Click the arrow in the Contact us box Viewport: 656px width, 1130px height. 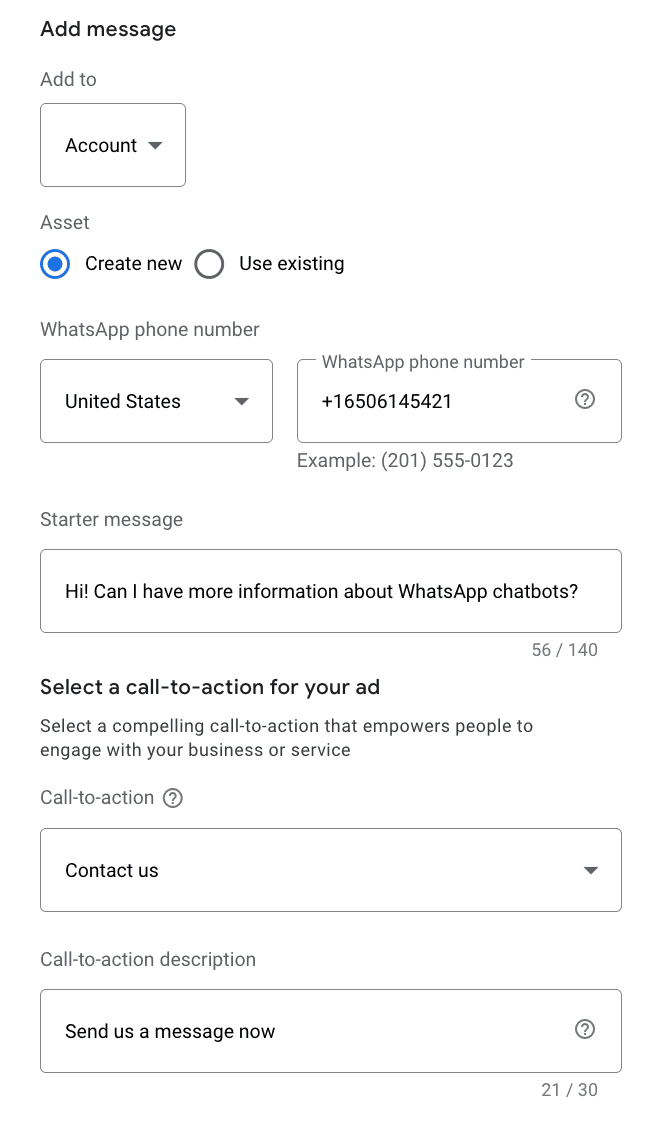coord(591,871)
